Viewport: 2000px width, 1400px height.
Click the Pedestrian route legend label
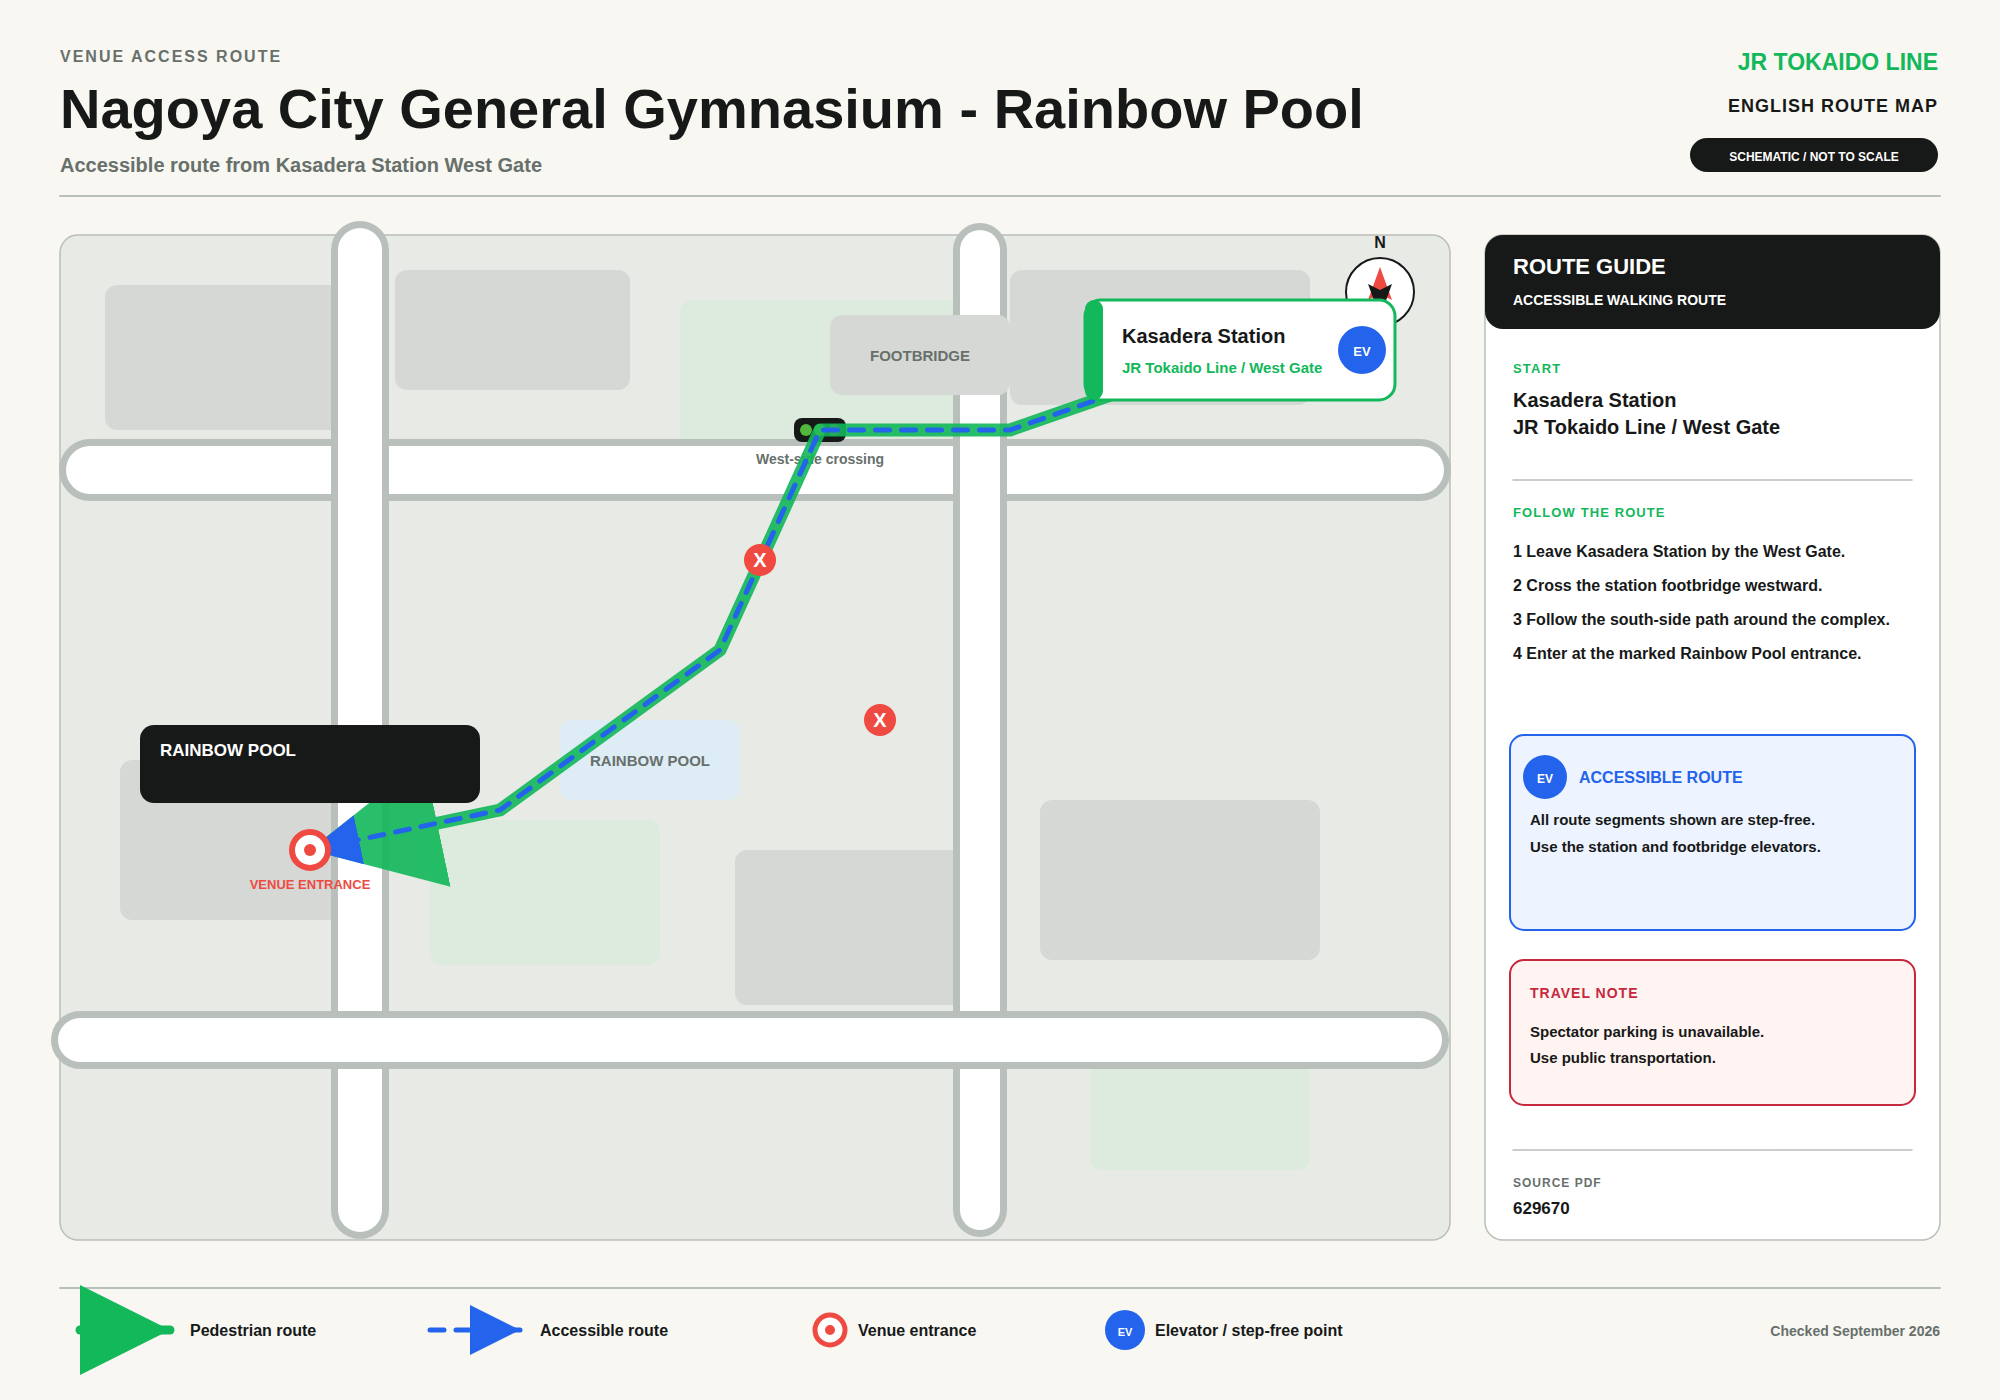[253, 1331]
